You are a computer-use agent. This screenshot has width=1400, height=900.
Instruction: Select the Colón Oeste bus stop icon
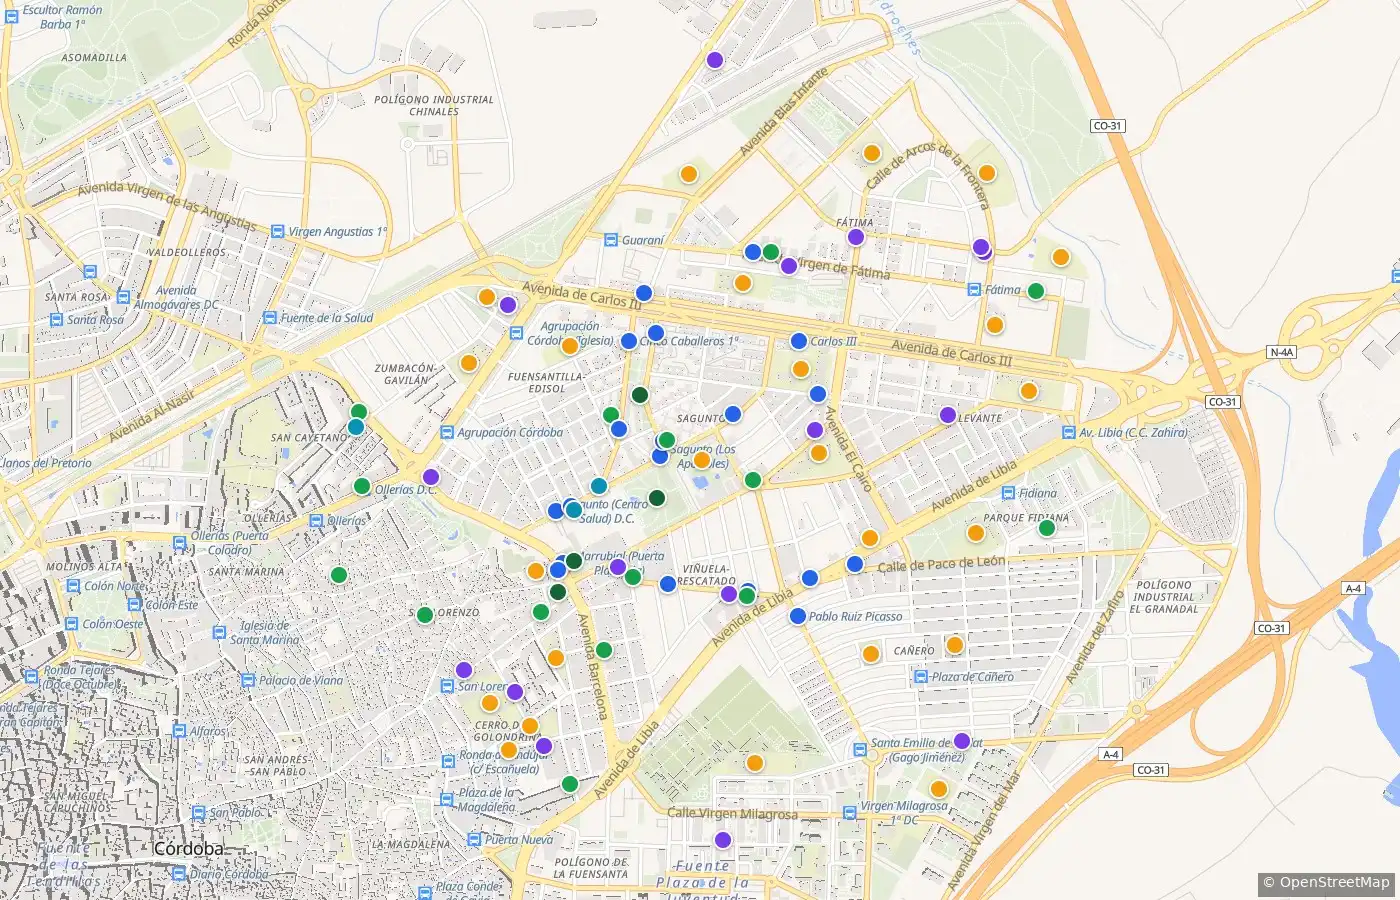tap(71, 624)
